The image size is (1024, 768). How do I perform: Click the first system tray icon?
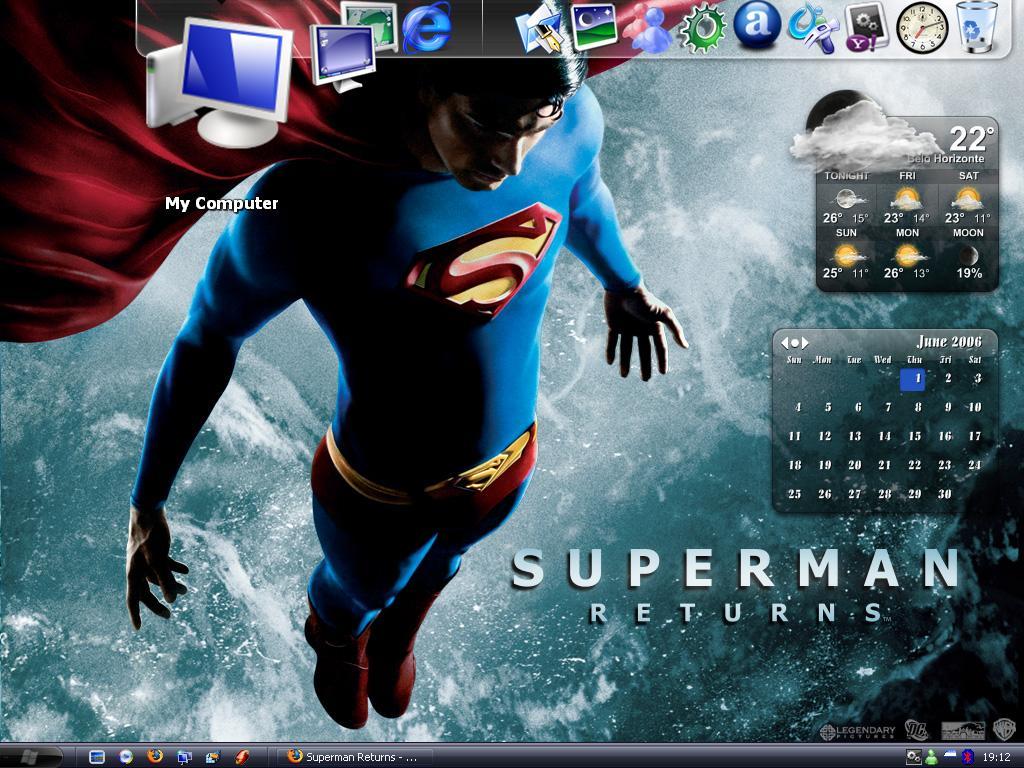[914, 757]
